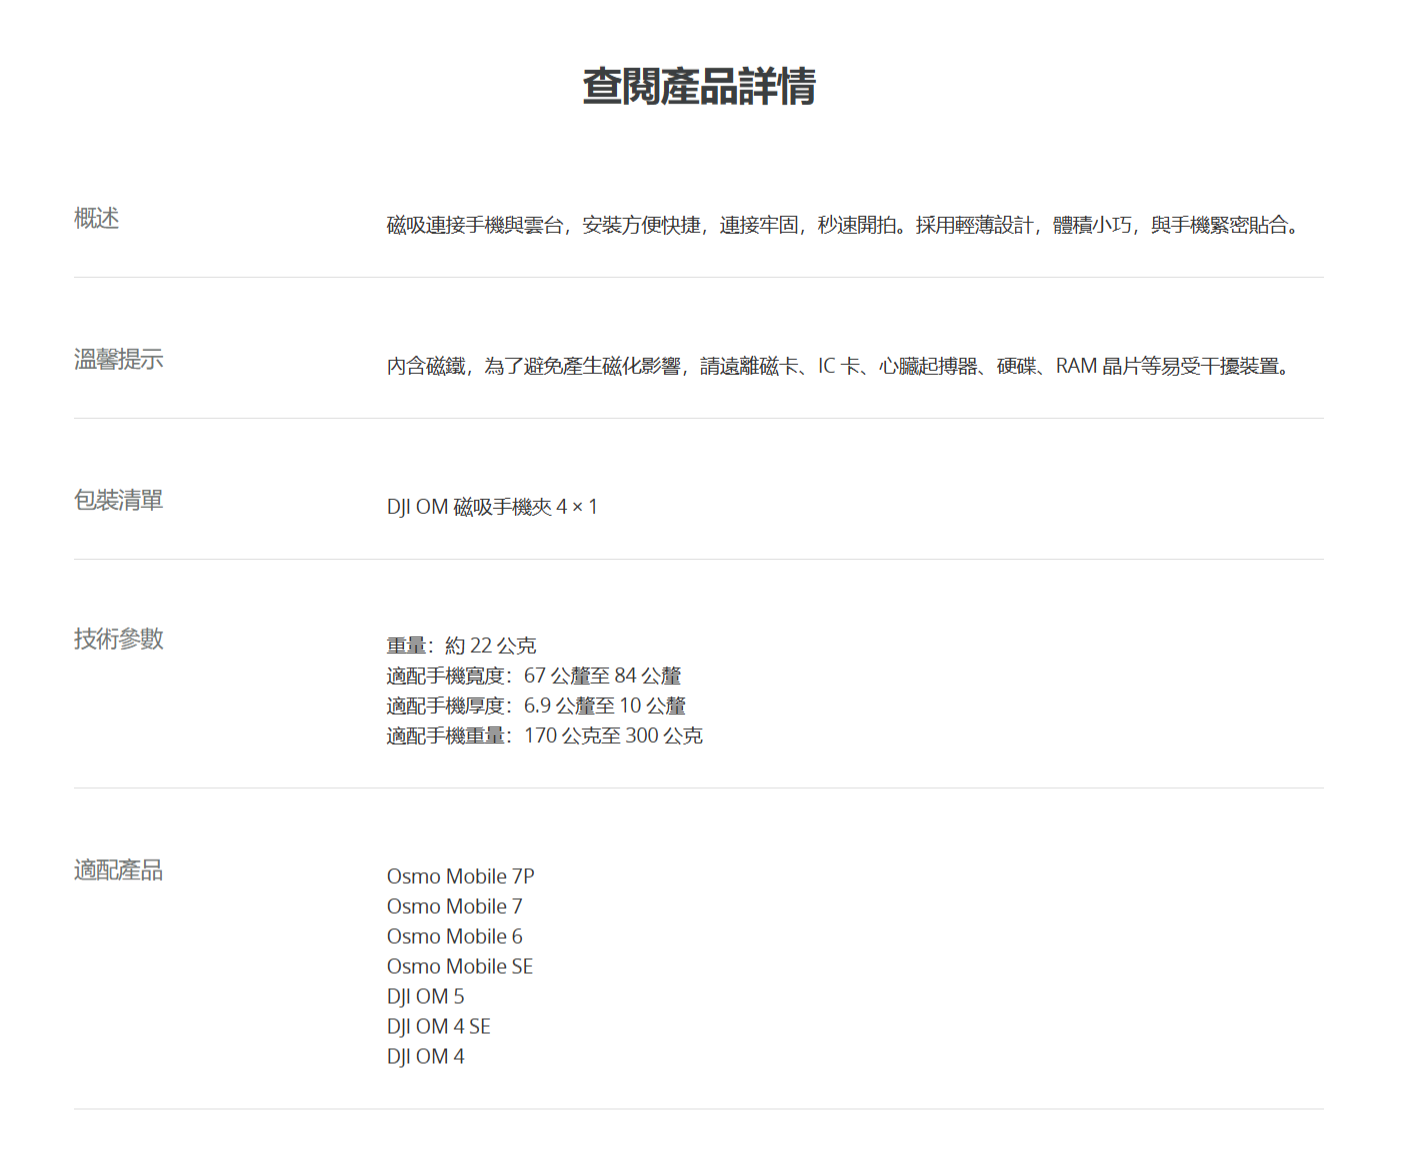Click the last entry DJI OM 4
The height and width of the screenshot is (1170, 1404).
tap(425, 1057)
